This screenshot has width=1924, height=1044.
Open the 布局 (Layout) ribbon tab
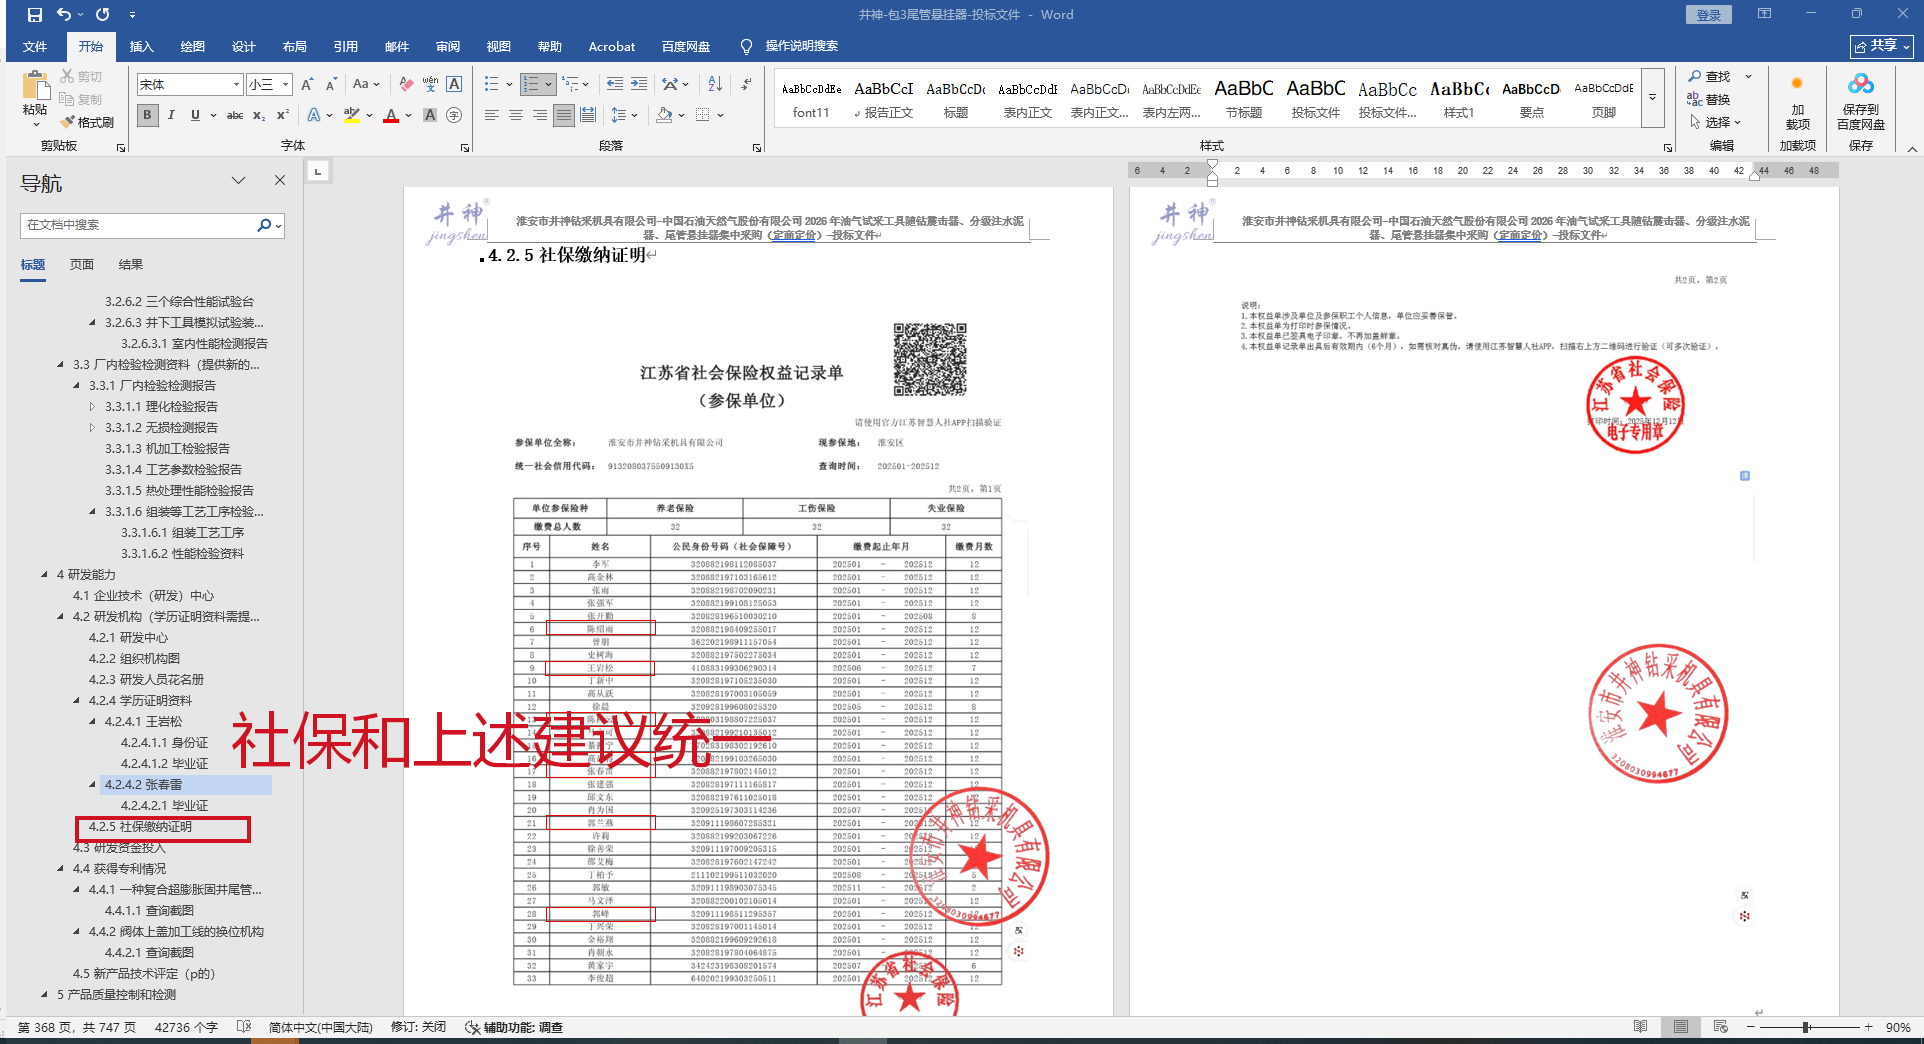295,46
